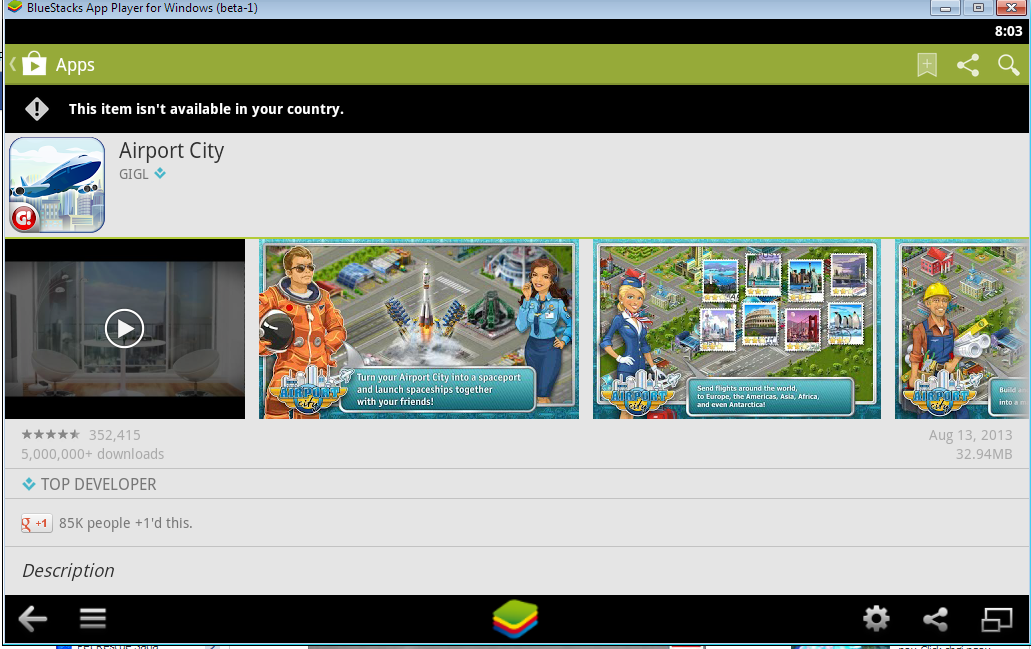Click the warning exclamation icon
Screen dimensions: 1031x649
click(37, 108)
